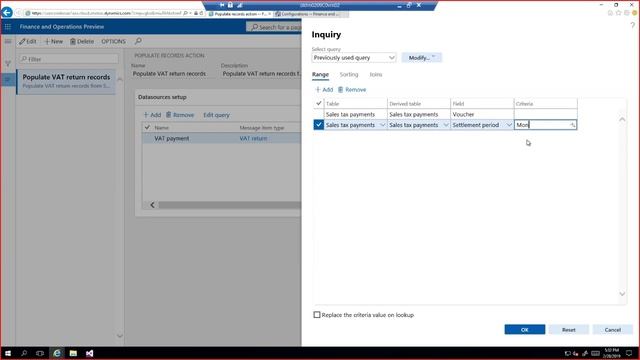Click the OK button
The image size is (640, 360).
524,329
